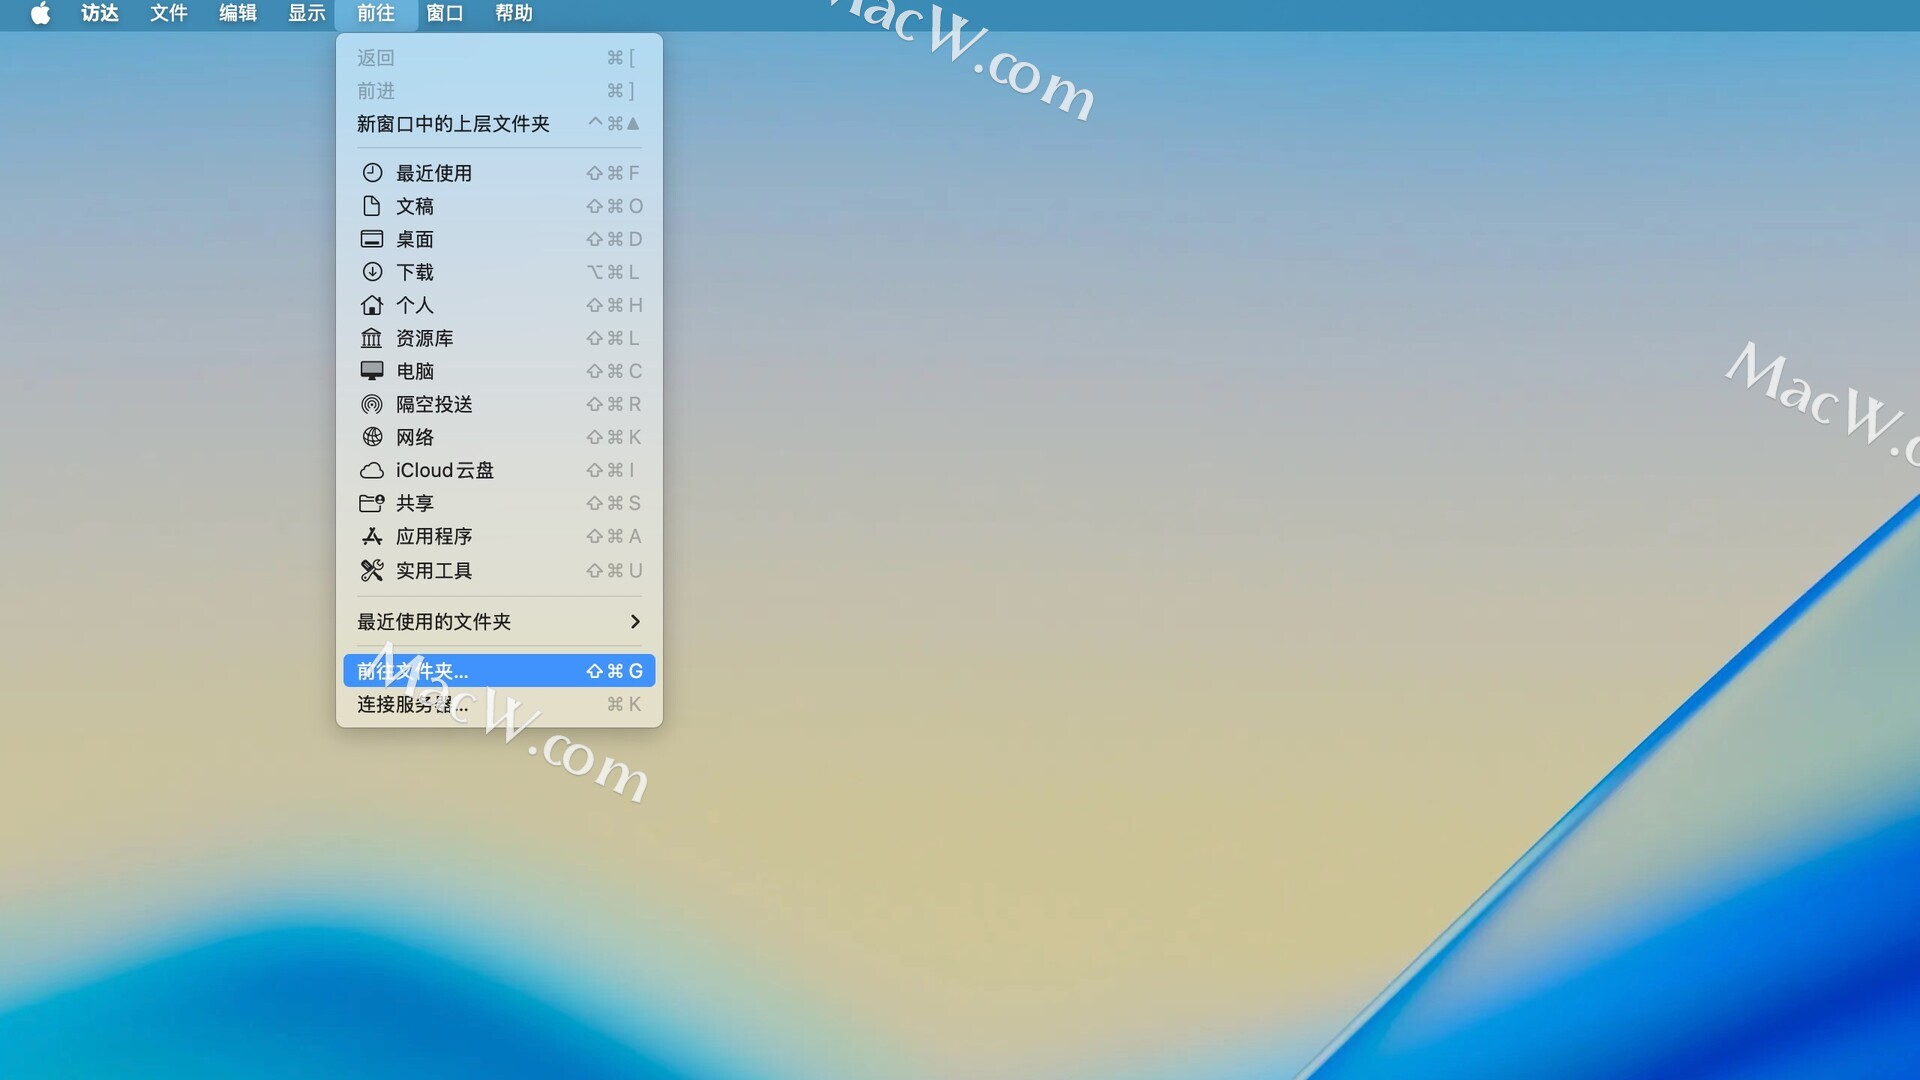Open the 显示 menu
Image resolution: width=1920 pixels, height=1080 pixels.
click(307, 13)
